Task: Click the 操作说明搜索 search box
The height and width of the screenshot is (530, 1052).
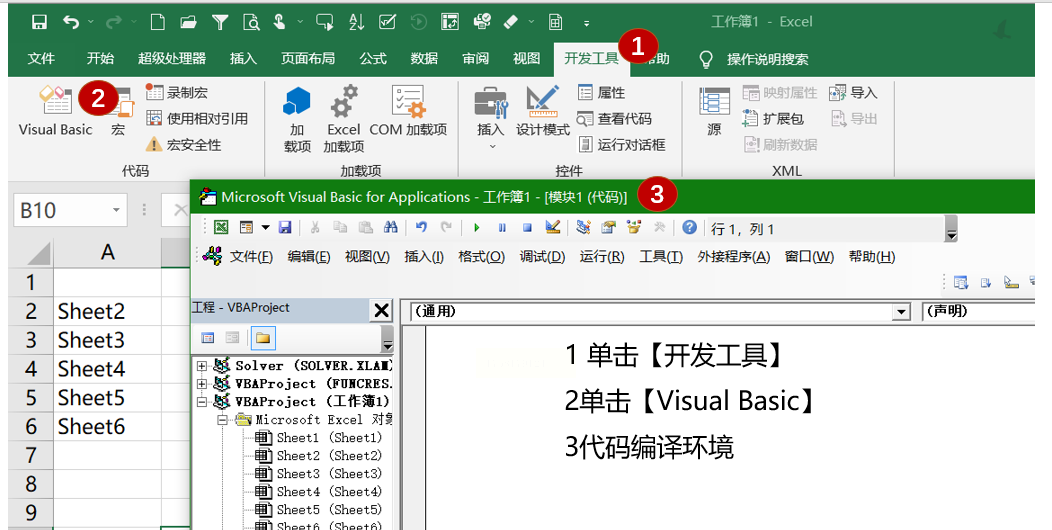Action: tap(768, 59)
